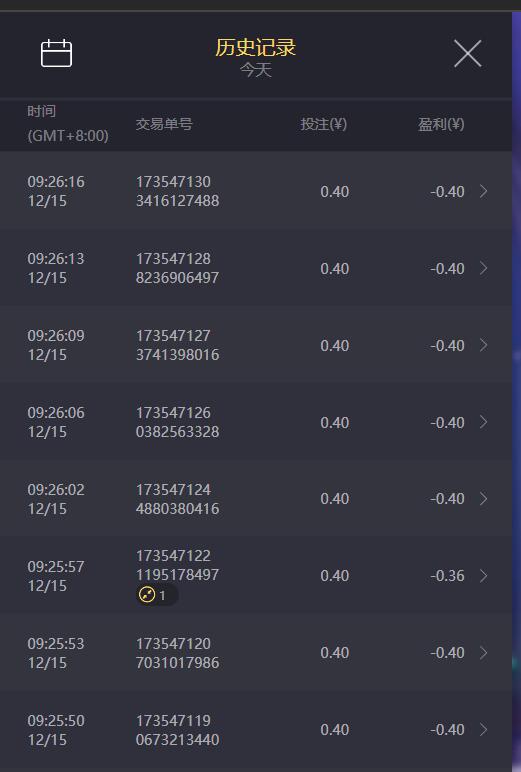Click the 盈利(¥) column header
521x772 pixels.
441,124
